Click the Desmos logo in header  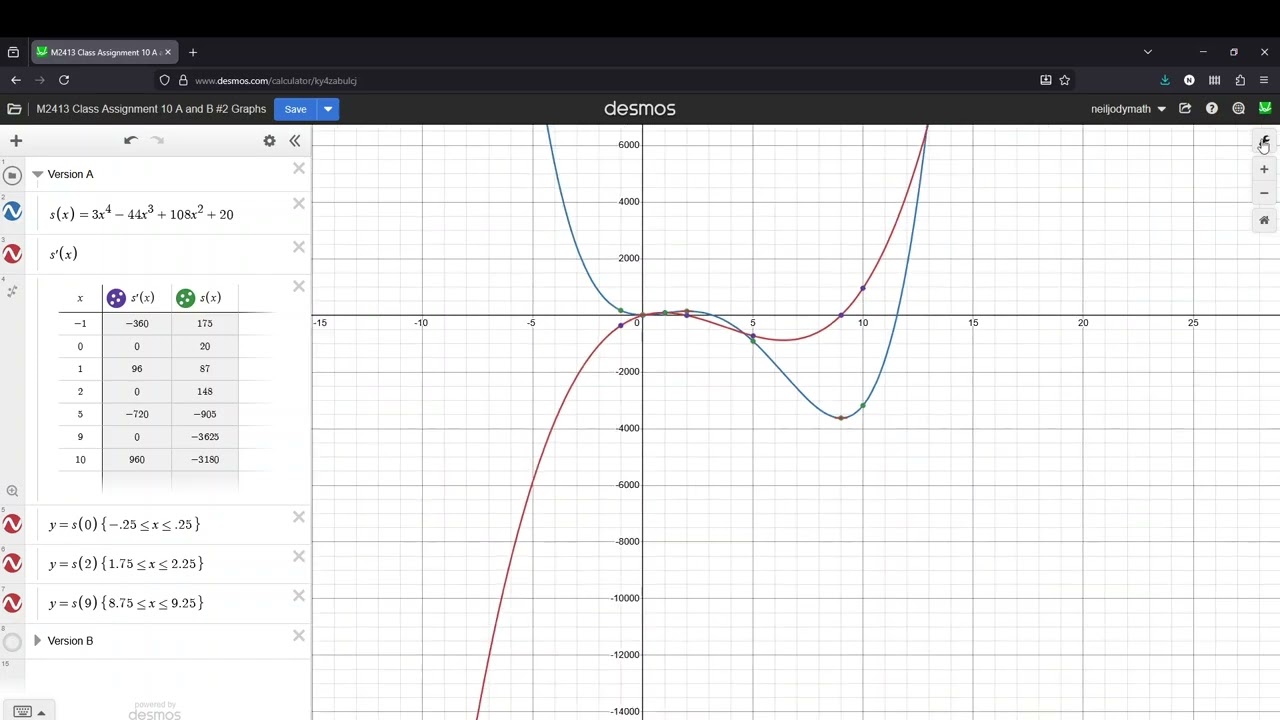coord(640,108)
